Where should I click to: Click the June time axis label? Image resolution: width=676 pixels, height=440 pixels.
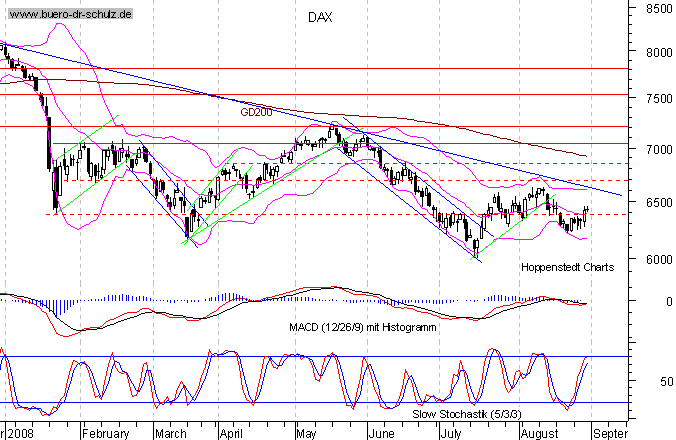coord(381,435)
